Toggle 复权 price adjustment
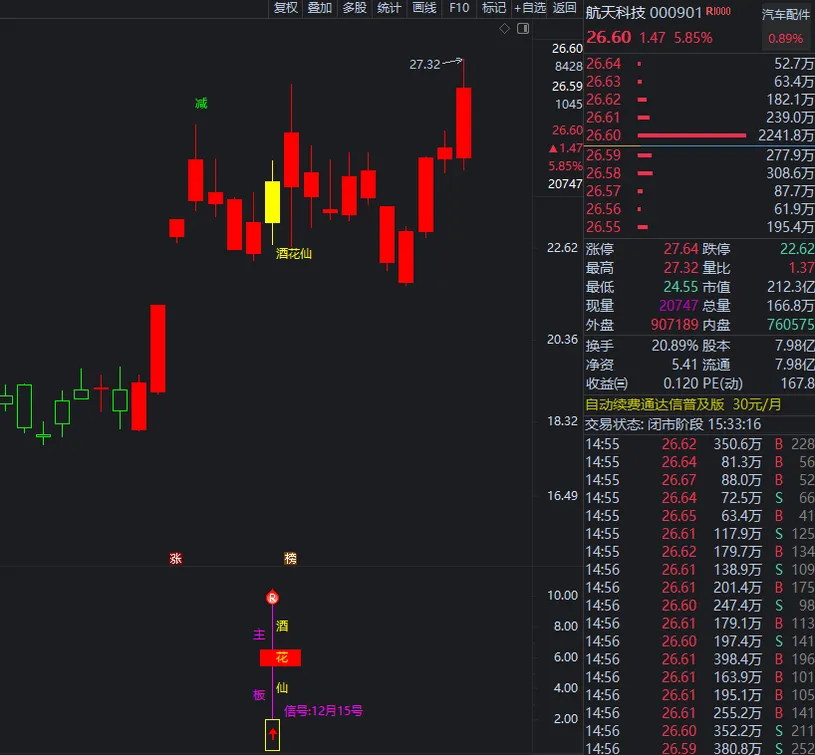 tap(286, 8)
